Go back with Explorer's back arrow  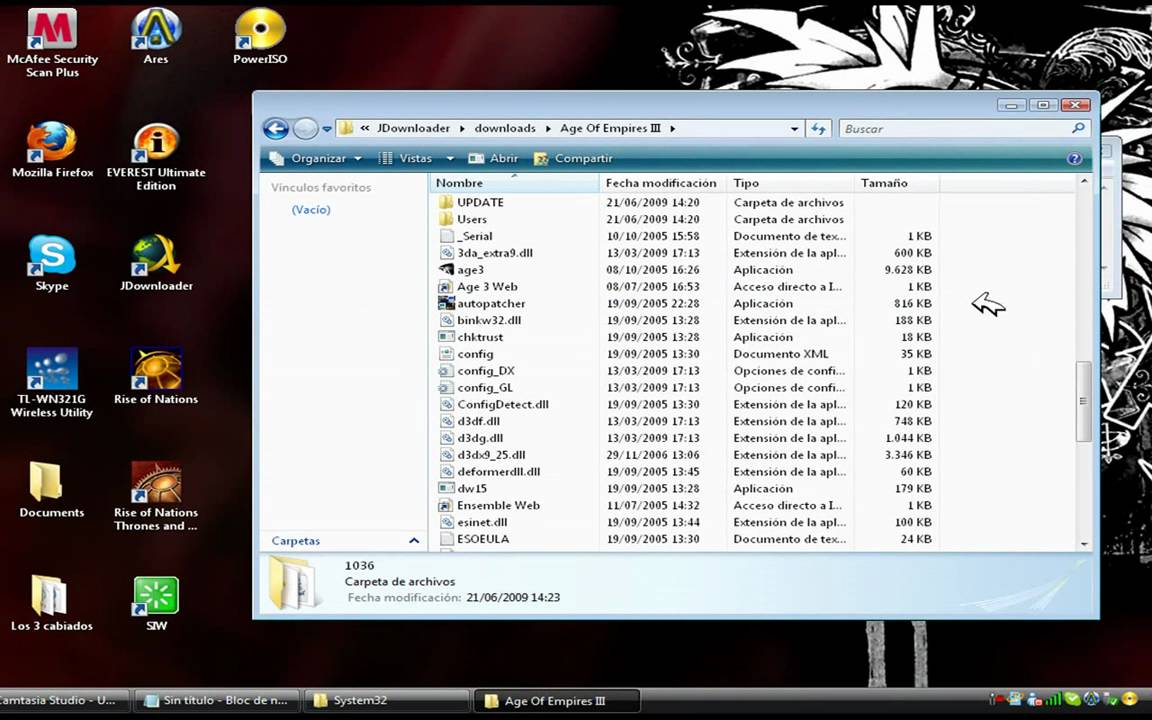click(x=276, y=129)
